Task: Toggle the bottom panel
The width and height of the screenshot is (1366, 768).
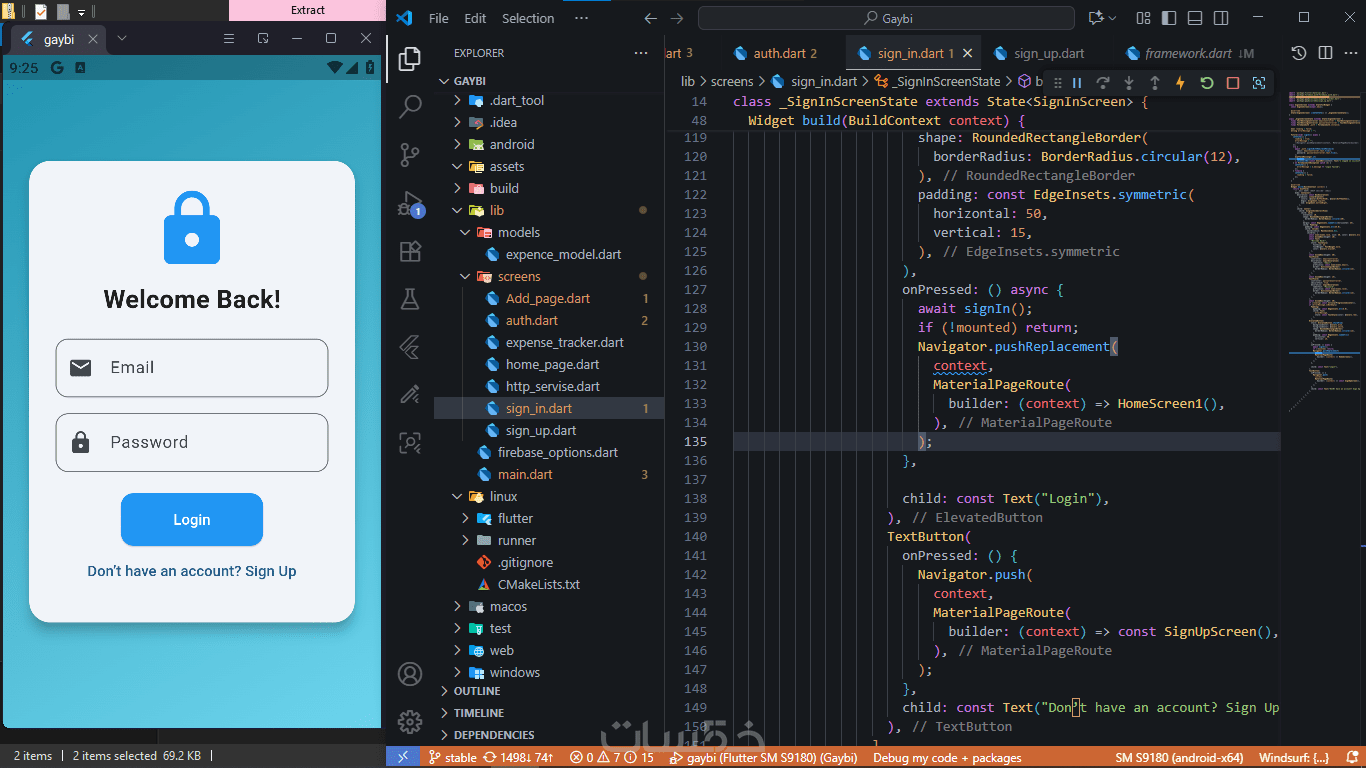Action: (1195, 18)
